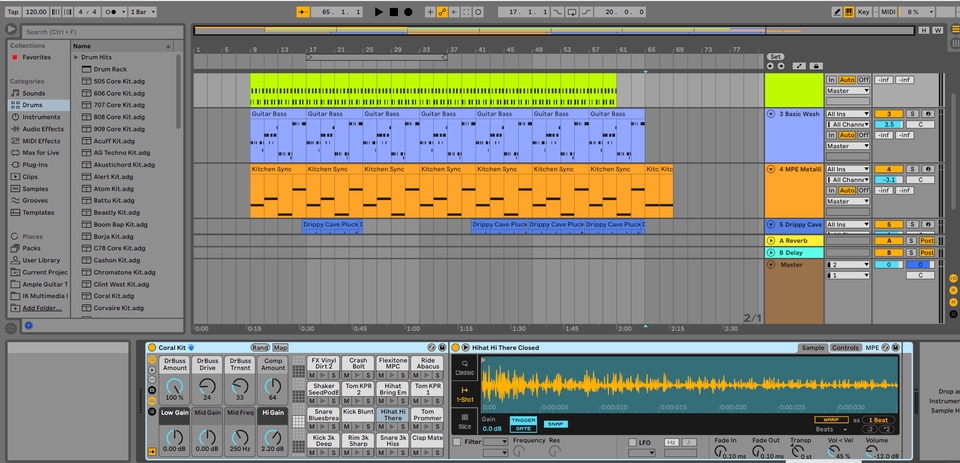Toggle Hihat Hi There Closed device activator
Viewport: 960px width, 463px height.
(456, 347)
